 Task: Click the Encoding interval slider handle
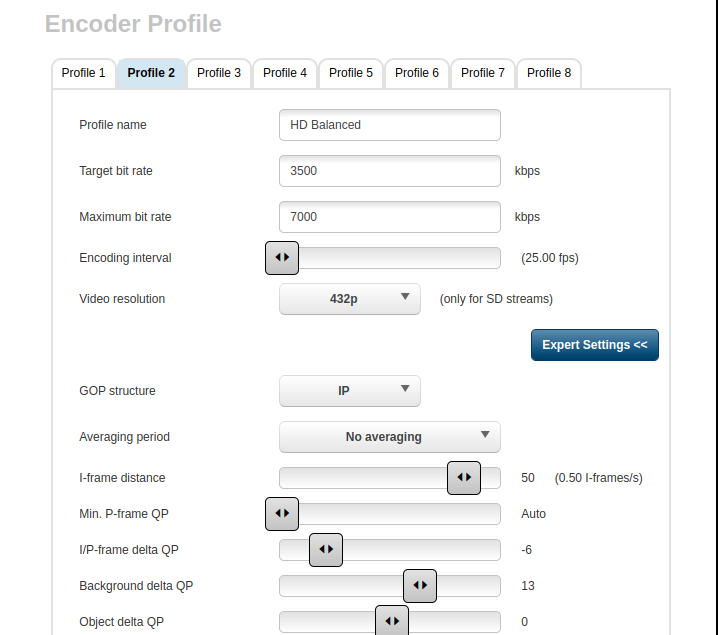(x=282, y=258)
